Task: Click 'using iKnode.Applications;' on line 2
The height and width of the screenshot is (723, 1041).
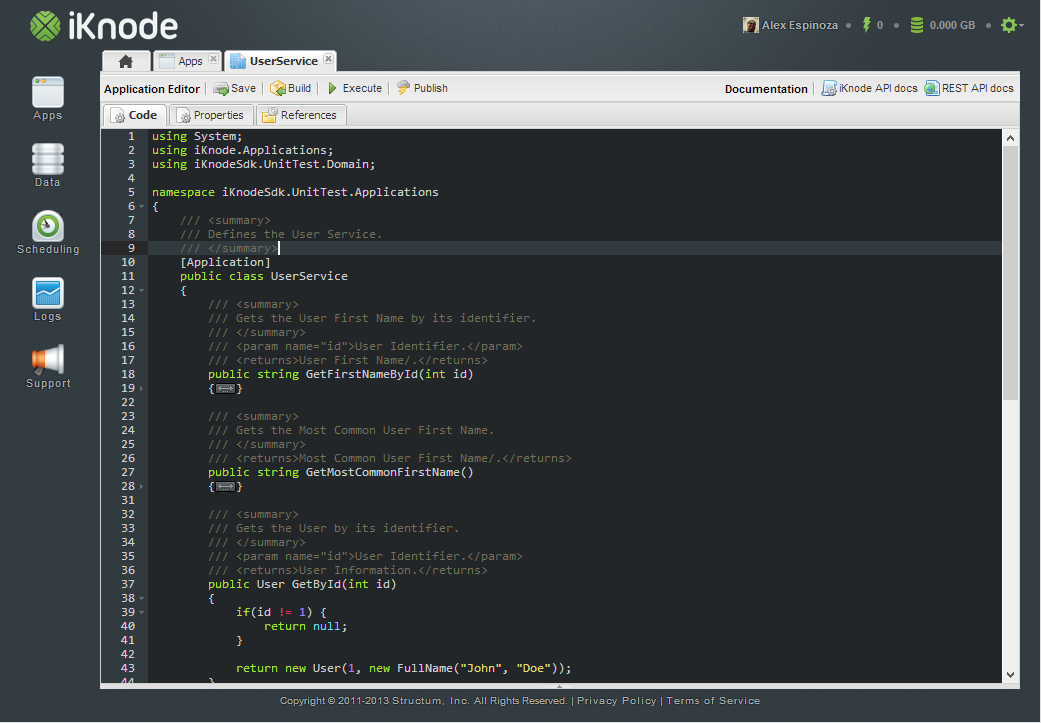Action: (x=242, y=150)
